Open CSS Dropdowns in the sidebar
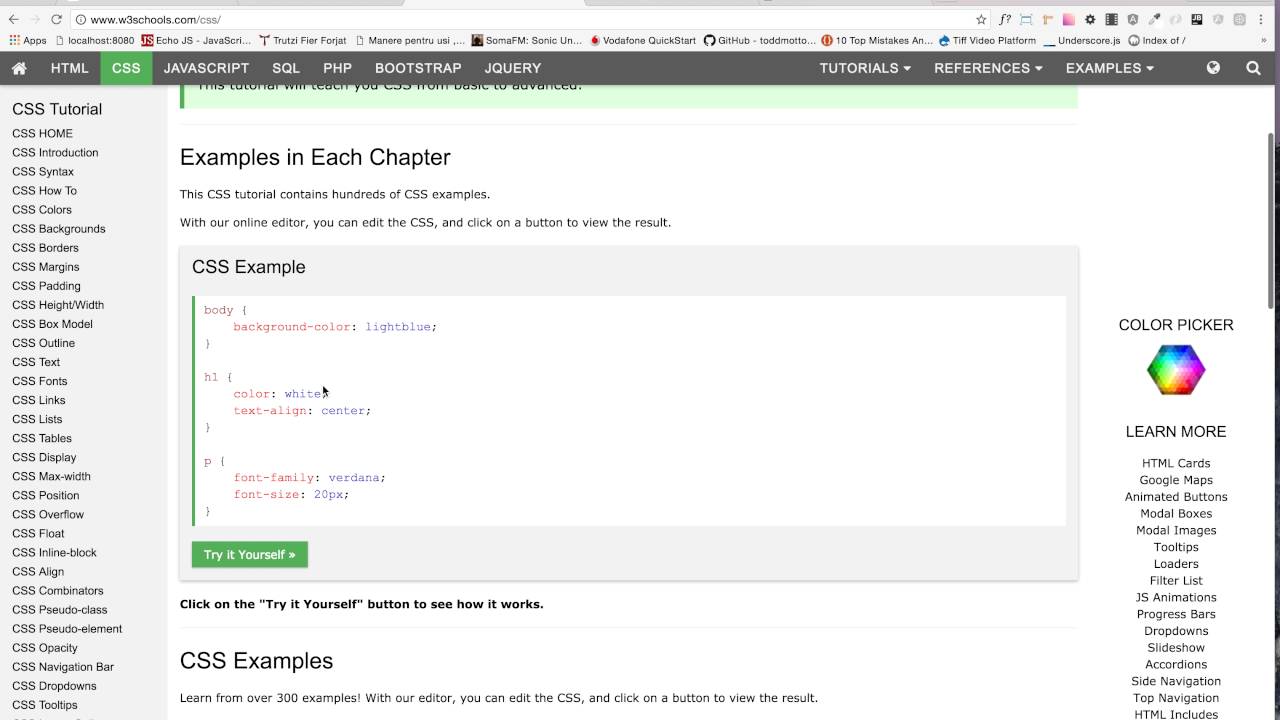 click(54, 686)
